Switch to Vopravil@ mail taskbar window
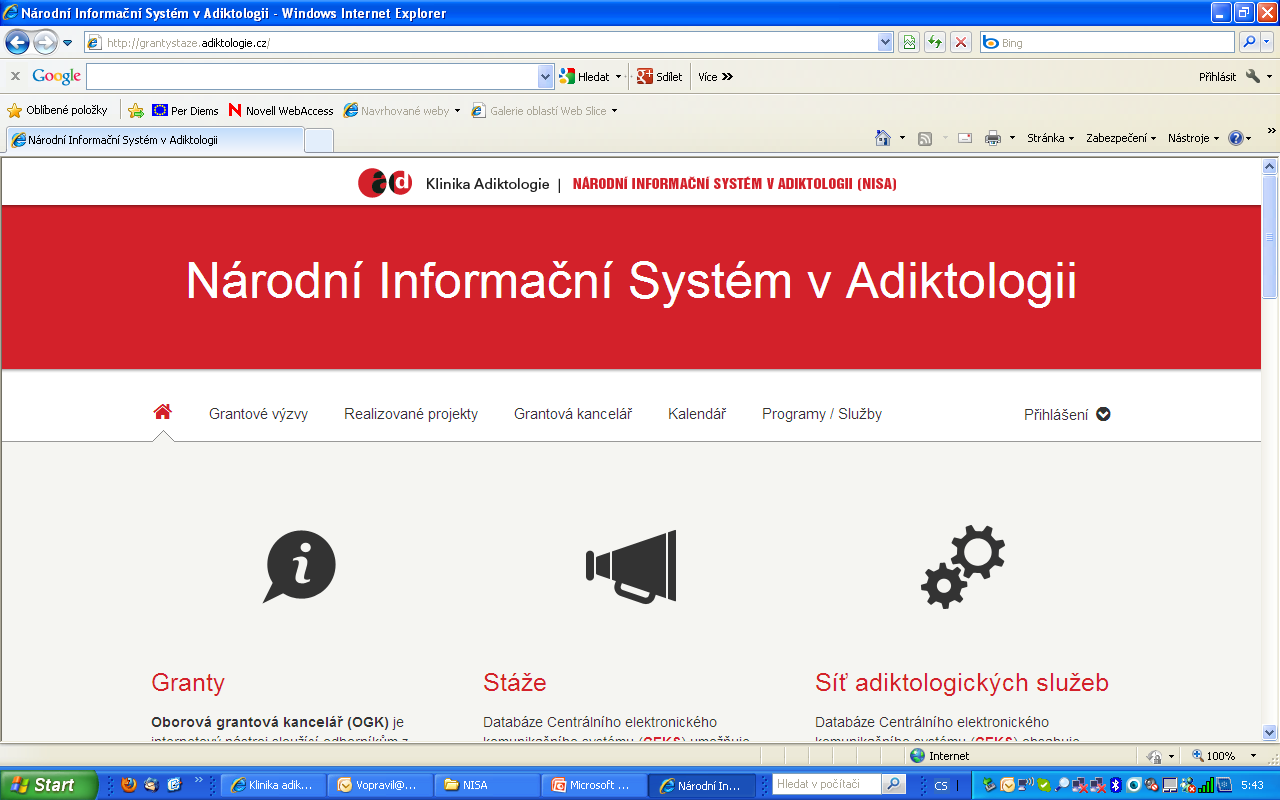This screenshot has width=1280, height=800. point(382,785)
